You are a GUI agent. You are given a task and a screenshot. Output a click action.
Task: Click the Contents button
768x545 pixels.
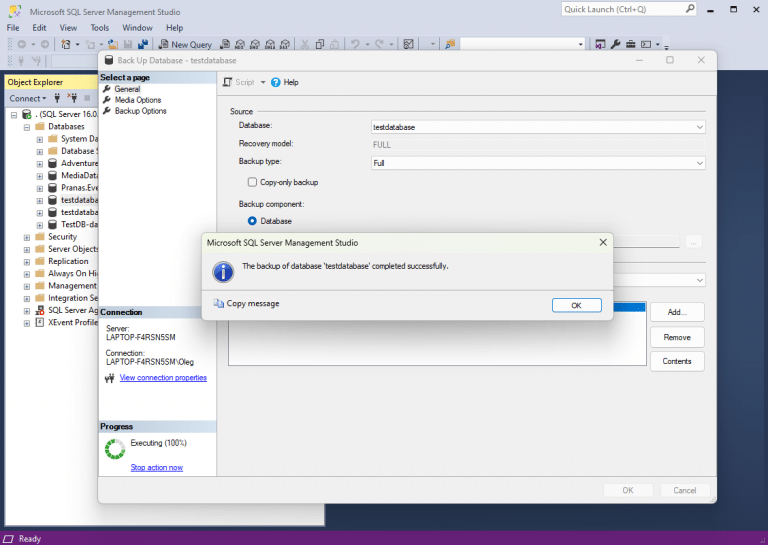point(677,361)
